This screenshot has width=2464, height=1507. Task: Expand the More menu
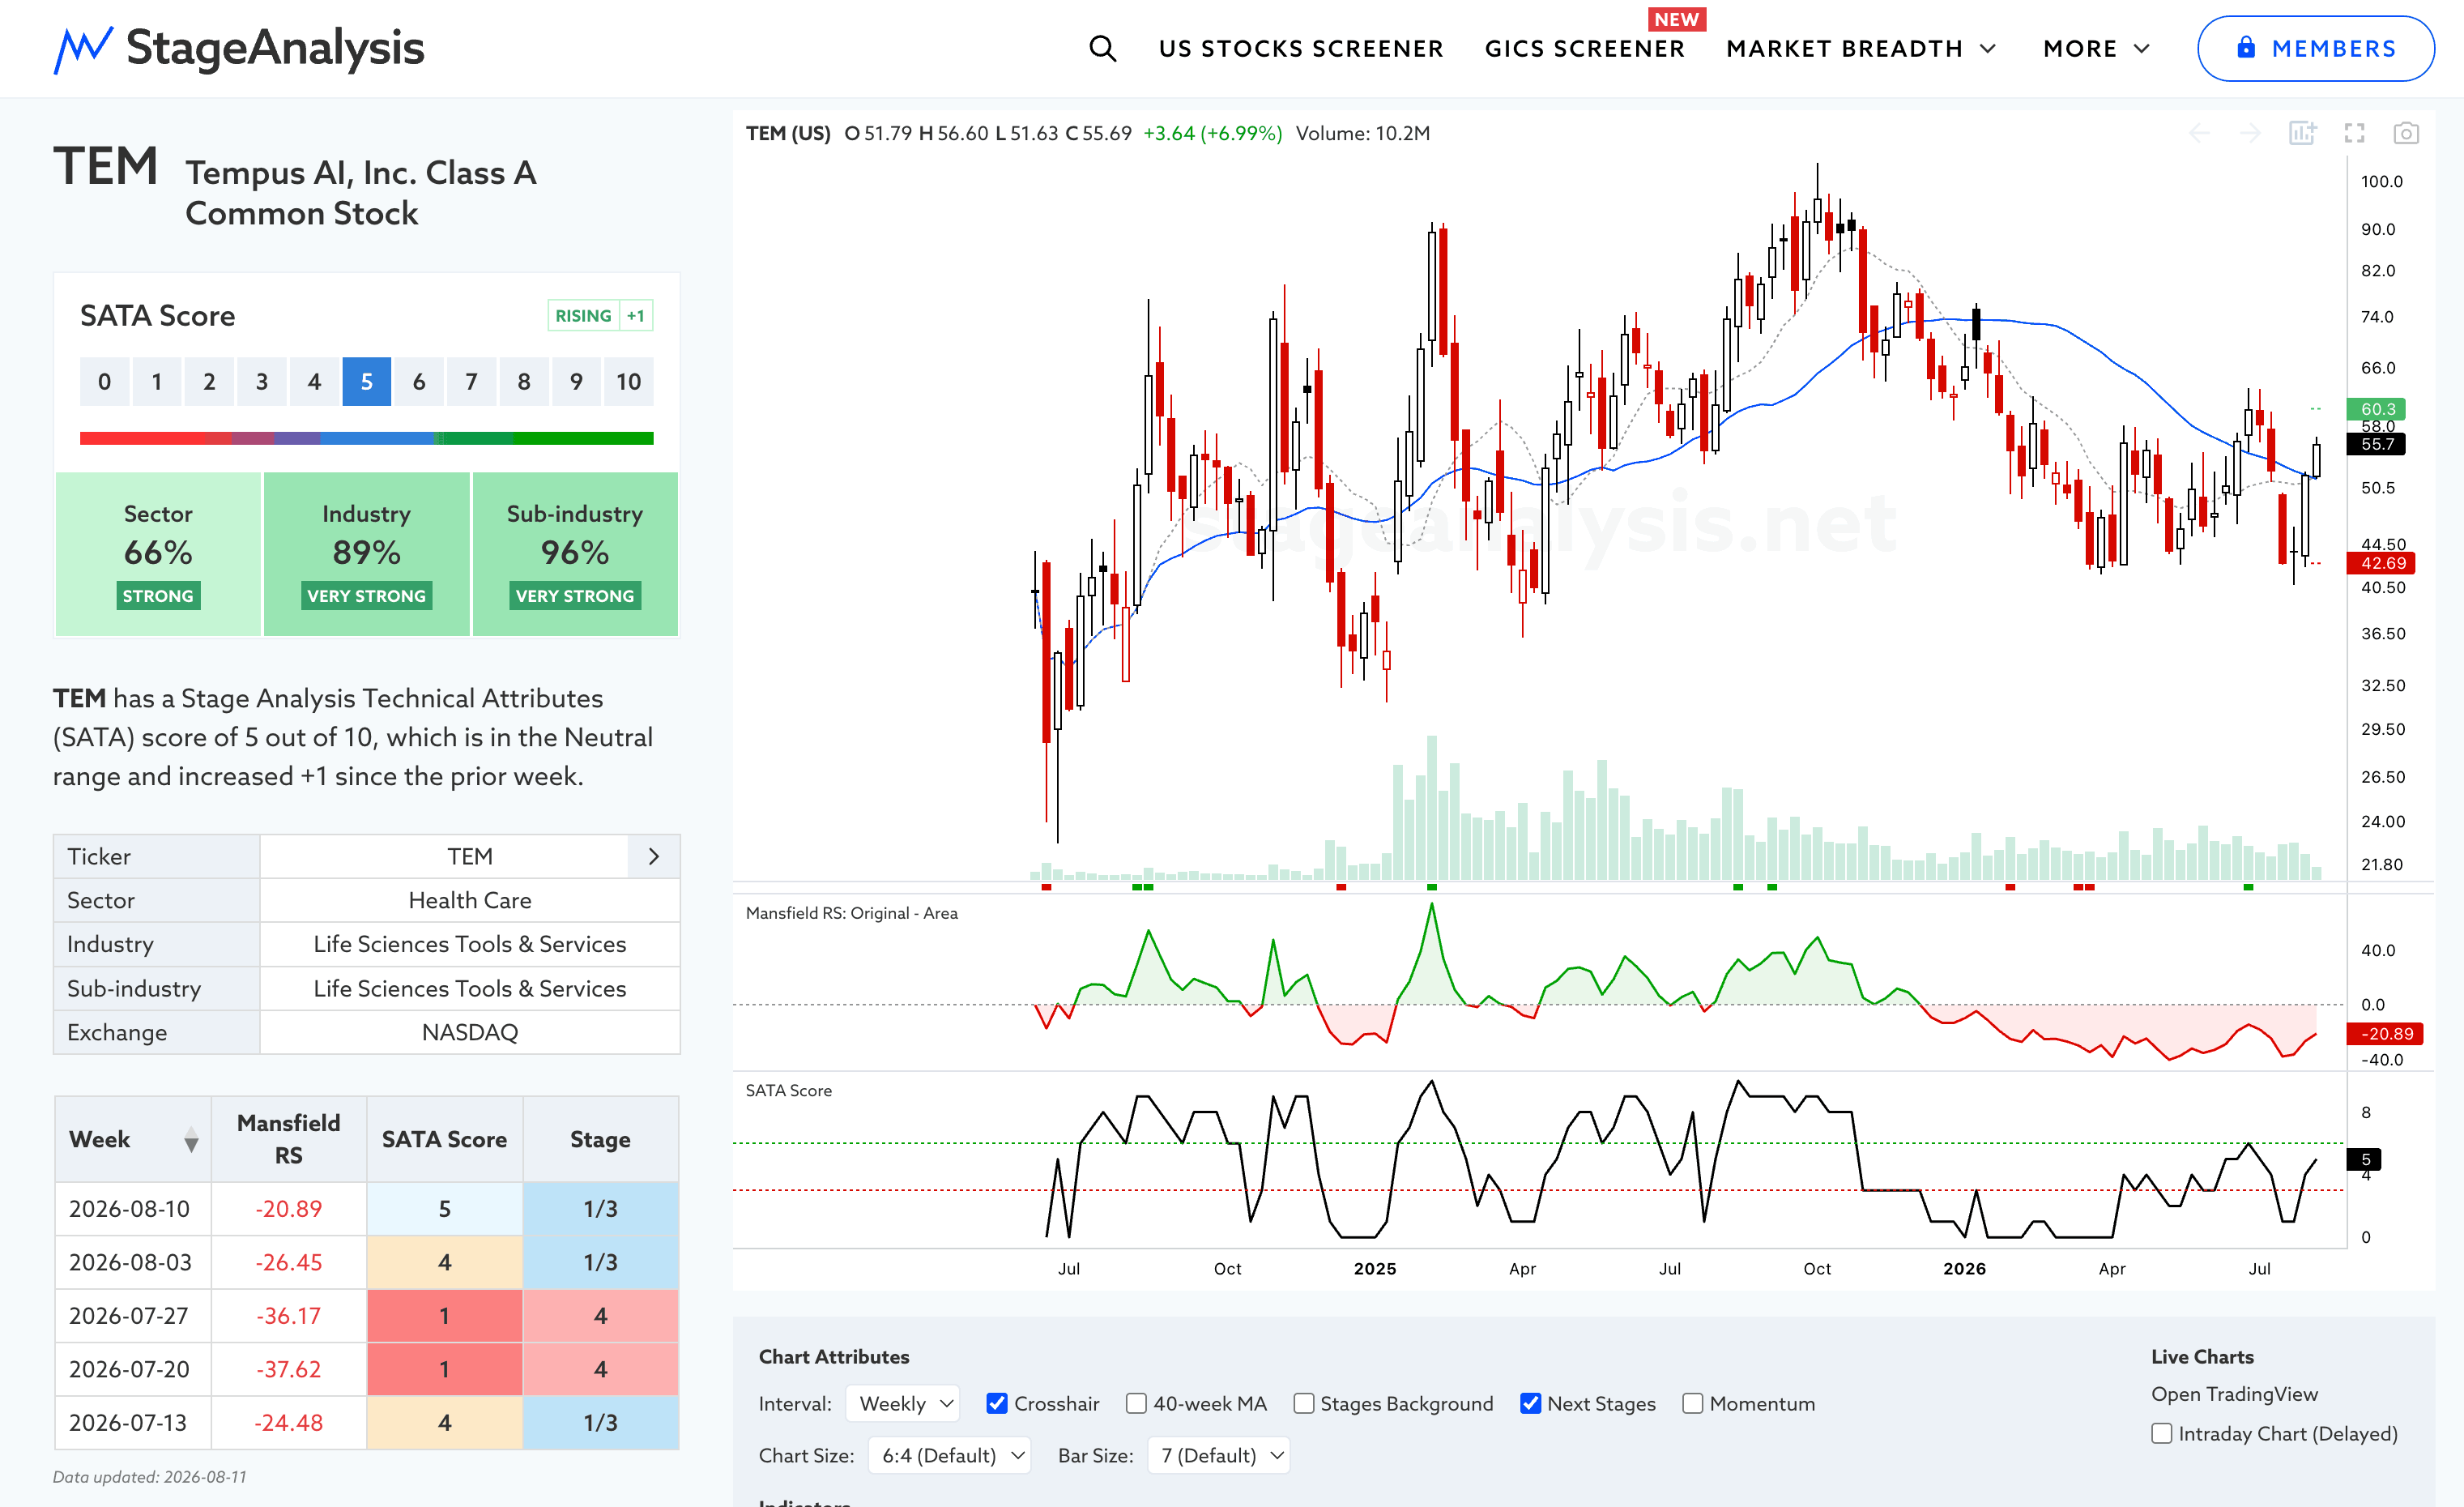tap(2096, 48)
